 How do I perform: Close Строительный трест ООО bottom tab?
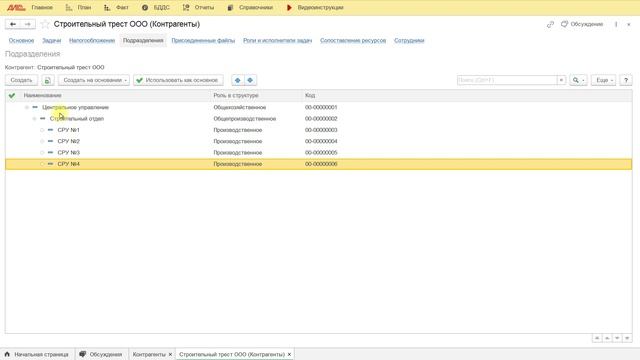pyautogui.click(x=289, y=354)
